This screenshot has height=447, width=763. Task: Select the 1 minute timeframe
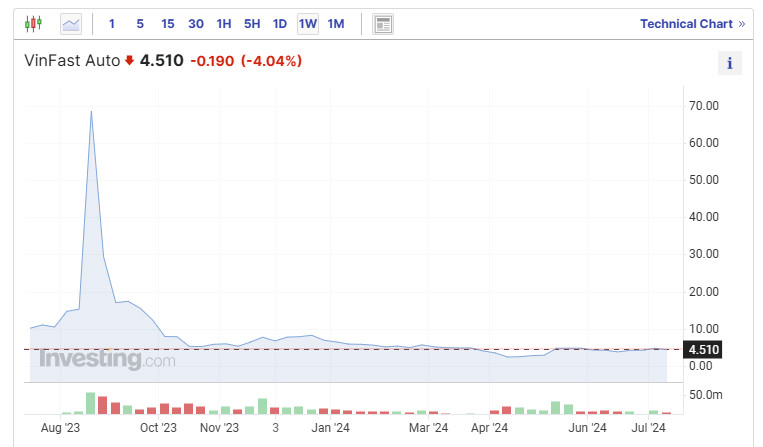click(112, 24)
